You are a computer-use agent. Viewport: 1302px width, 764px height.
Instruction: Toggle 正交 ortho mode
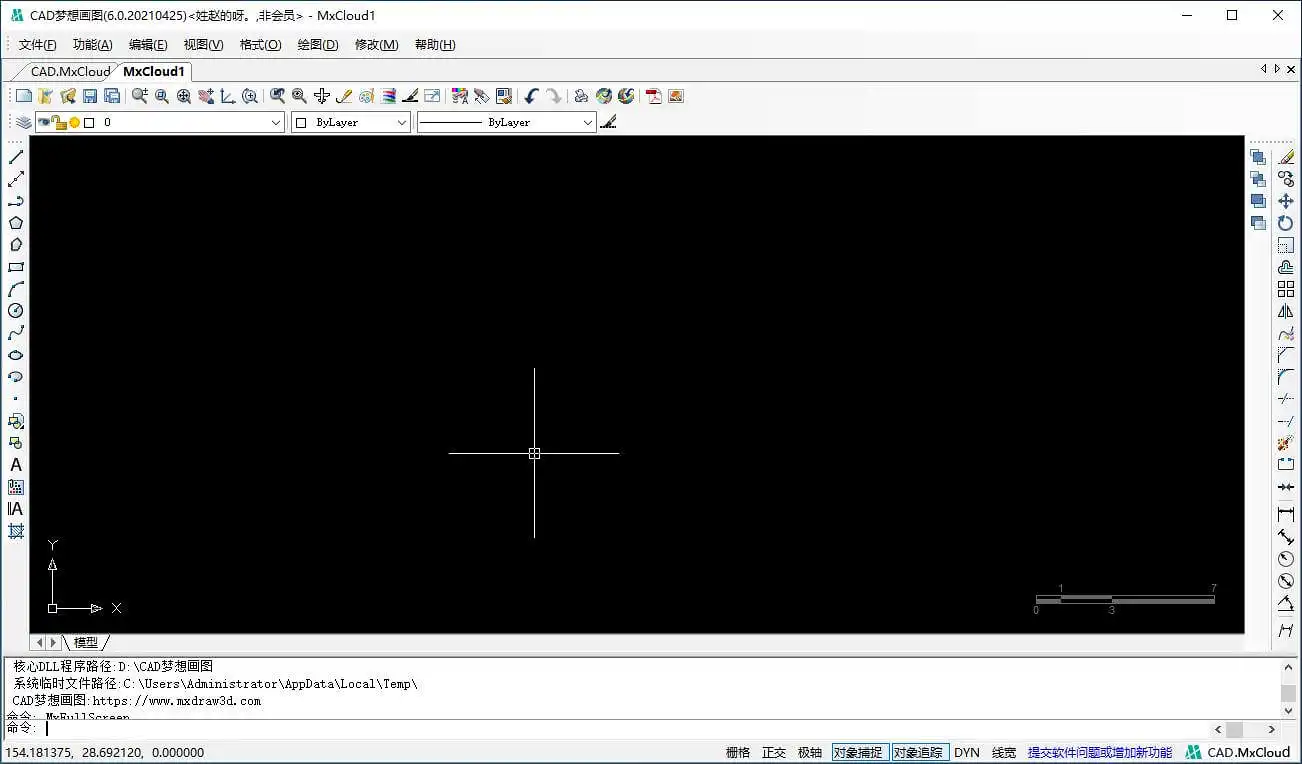(x=774, y=752)
